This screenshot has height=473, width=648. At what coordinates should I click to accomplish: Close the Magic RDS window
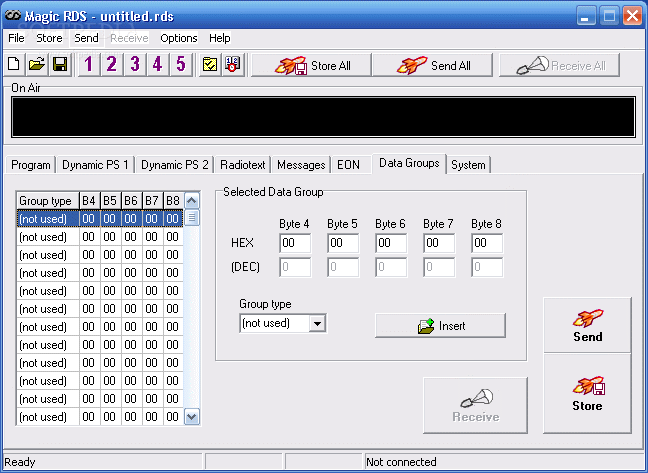coord(633,17)
